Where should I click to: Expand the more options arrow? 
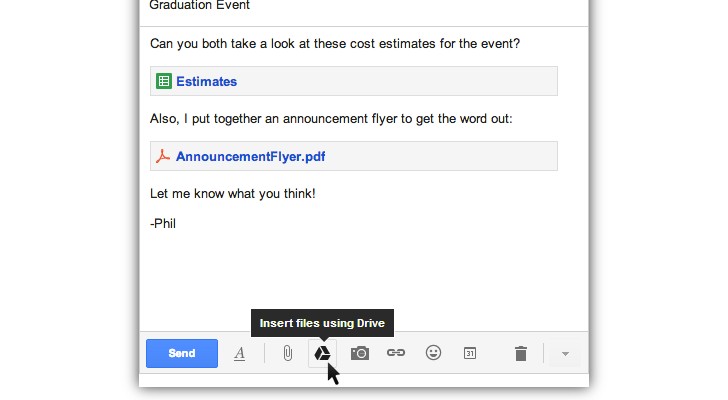(x=565, y=353)
